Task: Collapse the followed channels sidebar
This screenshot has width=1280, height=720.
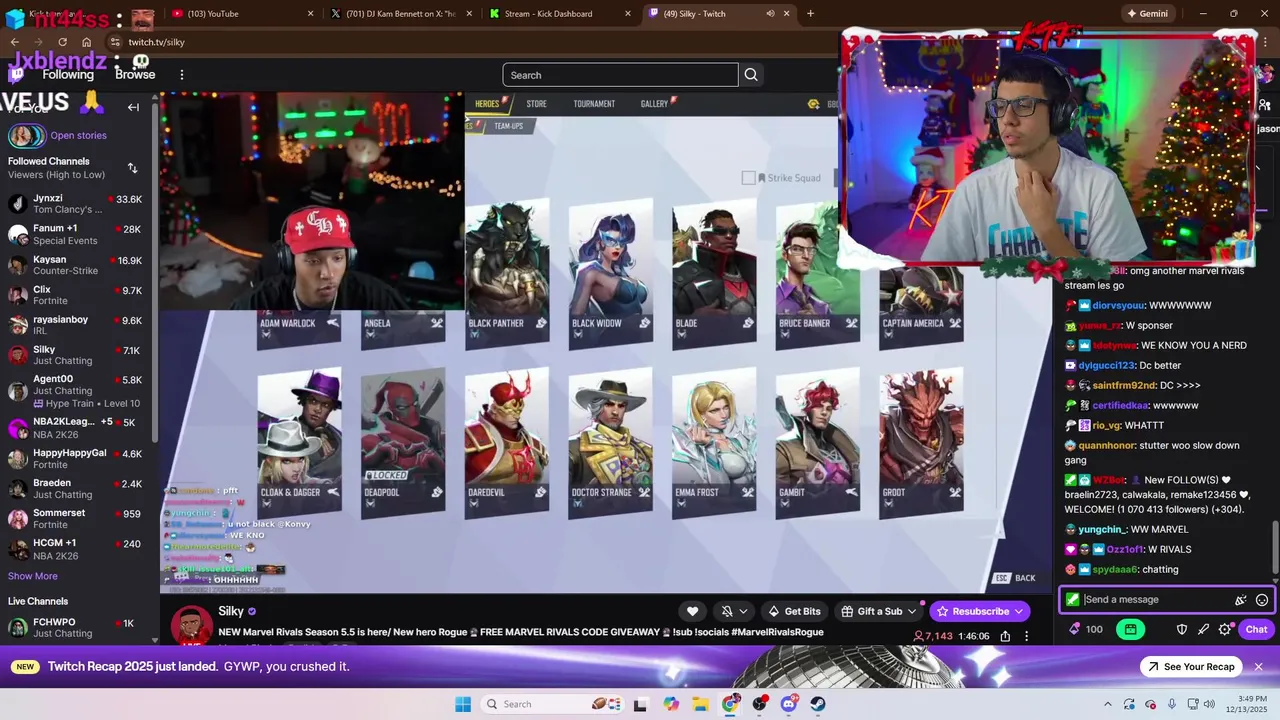Action: click(133, 107)
